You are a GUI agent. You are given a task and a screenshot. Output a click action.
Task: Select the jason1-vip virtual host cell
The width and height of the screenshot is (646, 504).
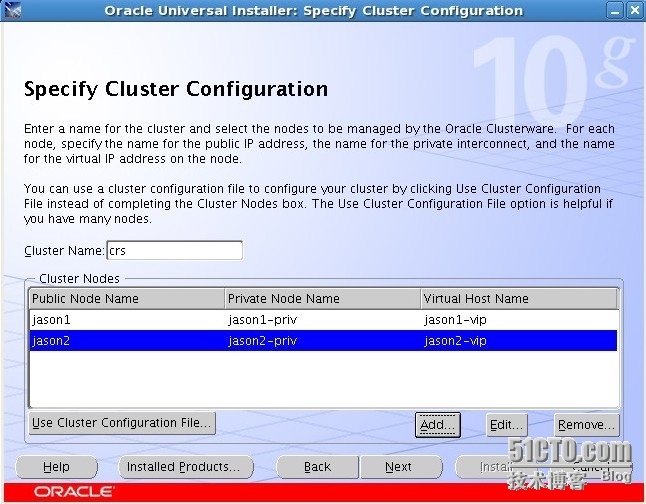coord(519,320)
